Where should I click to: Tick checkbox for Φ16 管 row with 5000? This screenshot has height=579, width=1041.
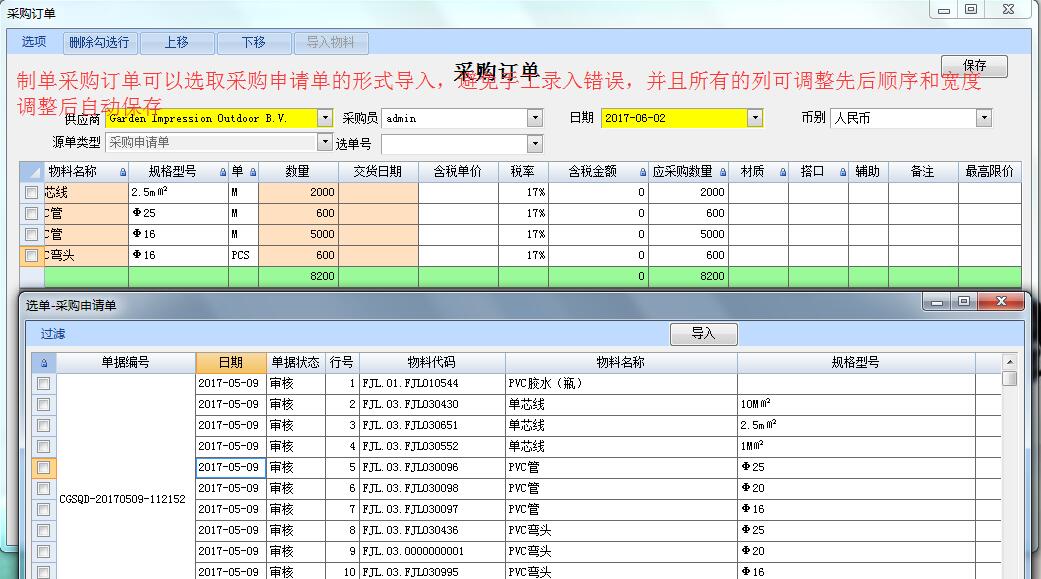(x=31, y=234)
